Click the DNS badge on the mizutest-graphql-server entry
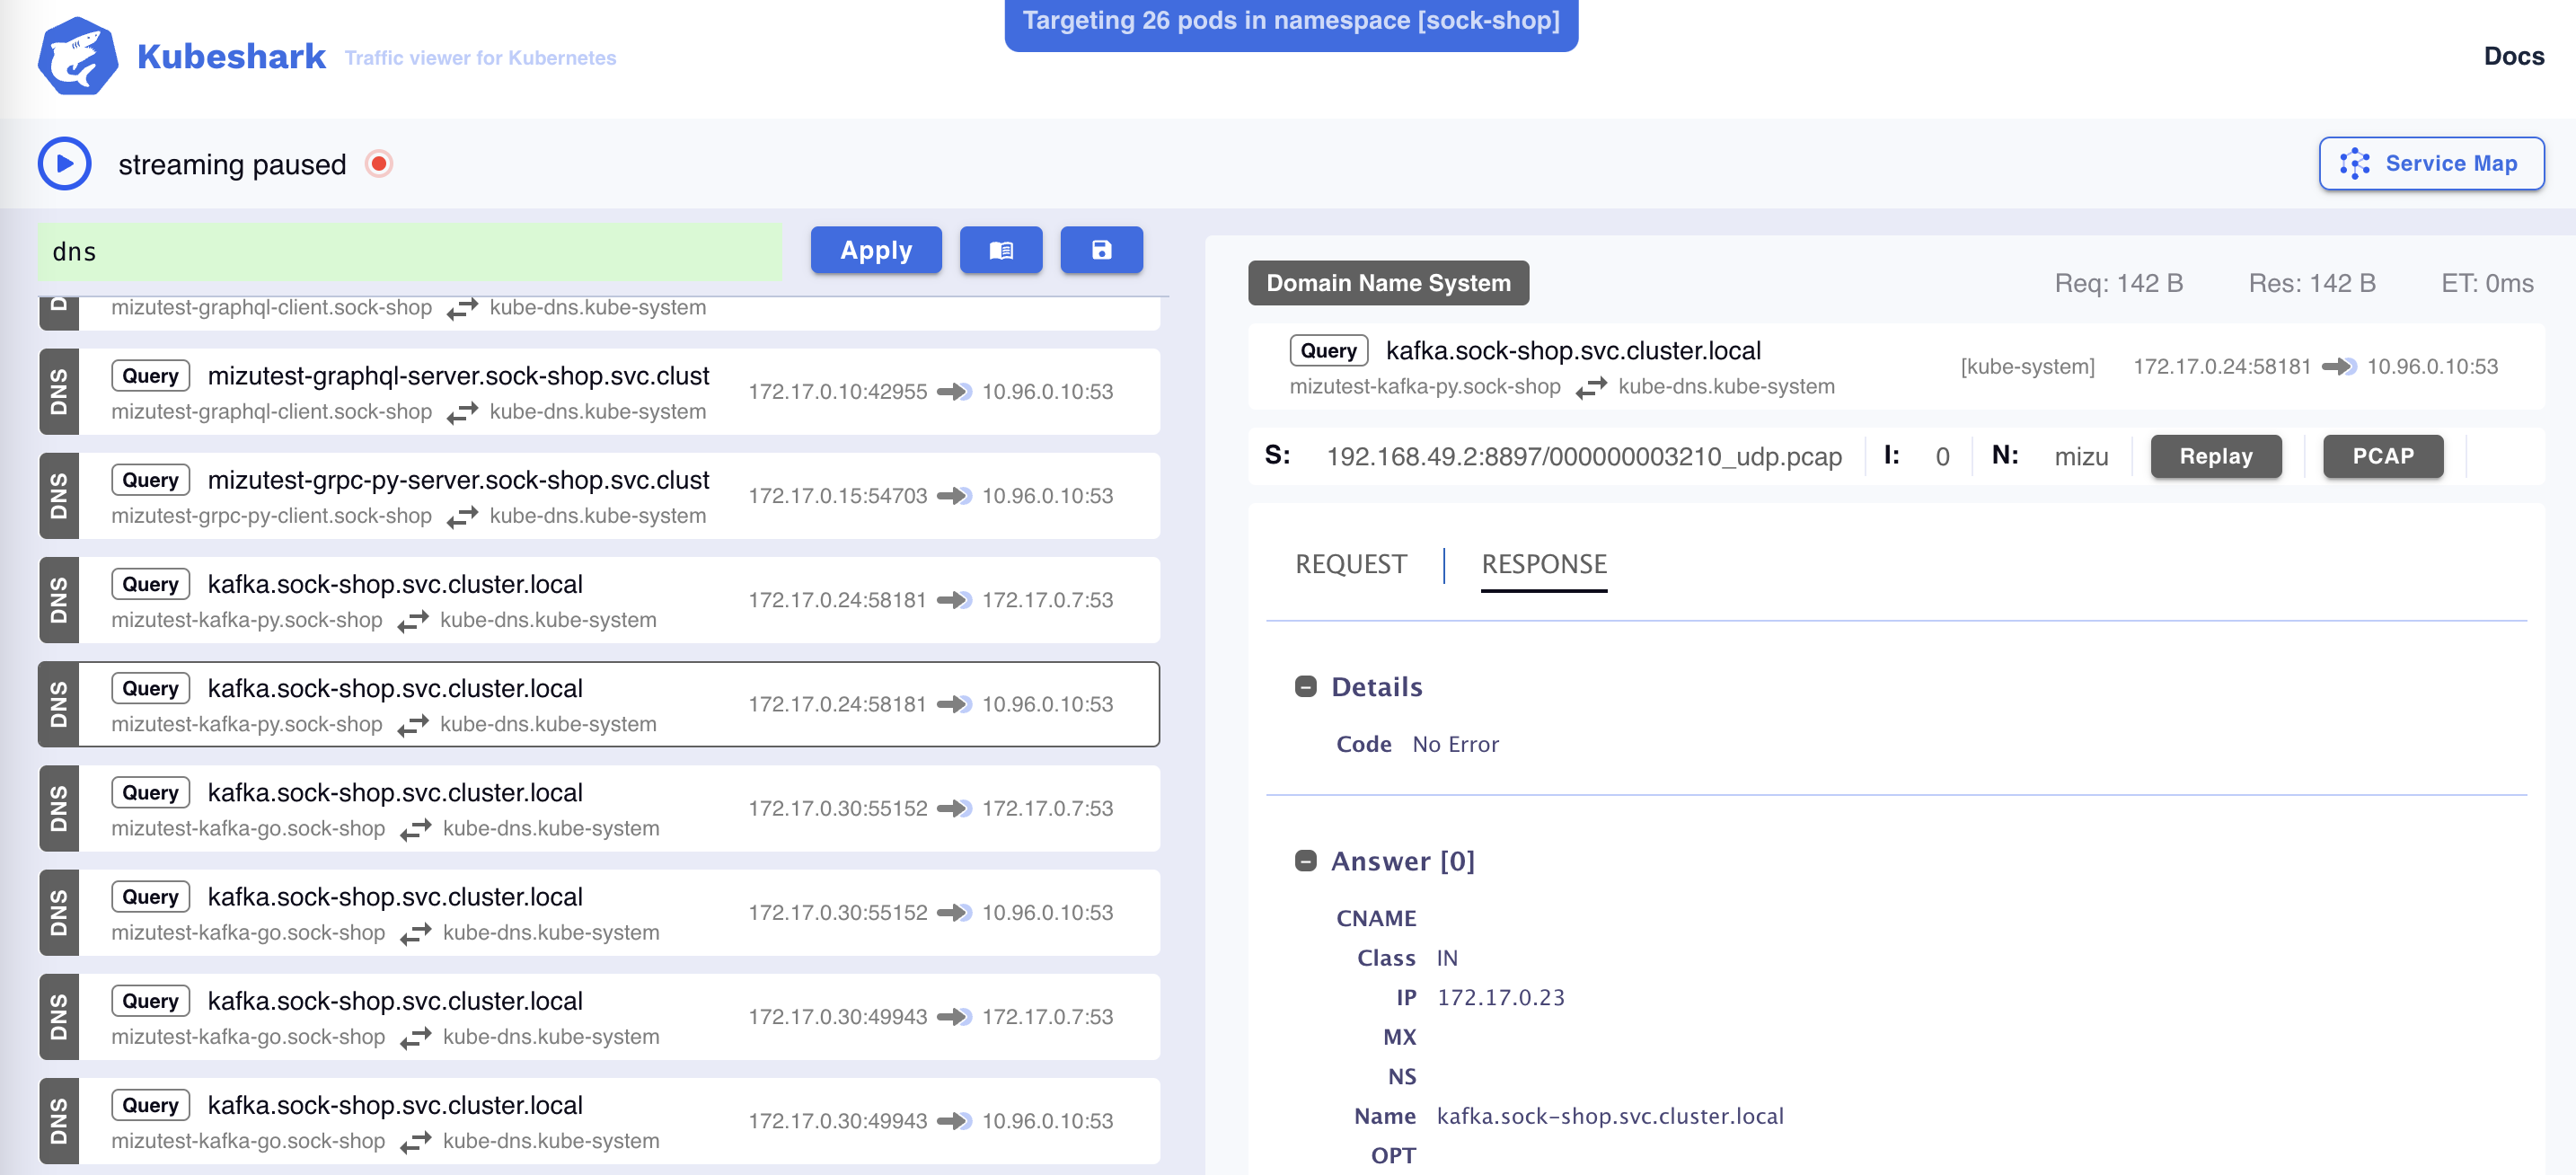2576x1175 pixels. point(58,391)
